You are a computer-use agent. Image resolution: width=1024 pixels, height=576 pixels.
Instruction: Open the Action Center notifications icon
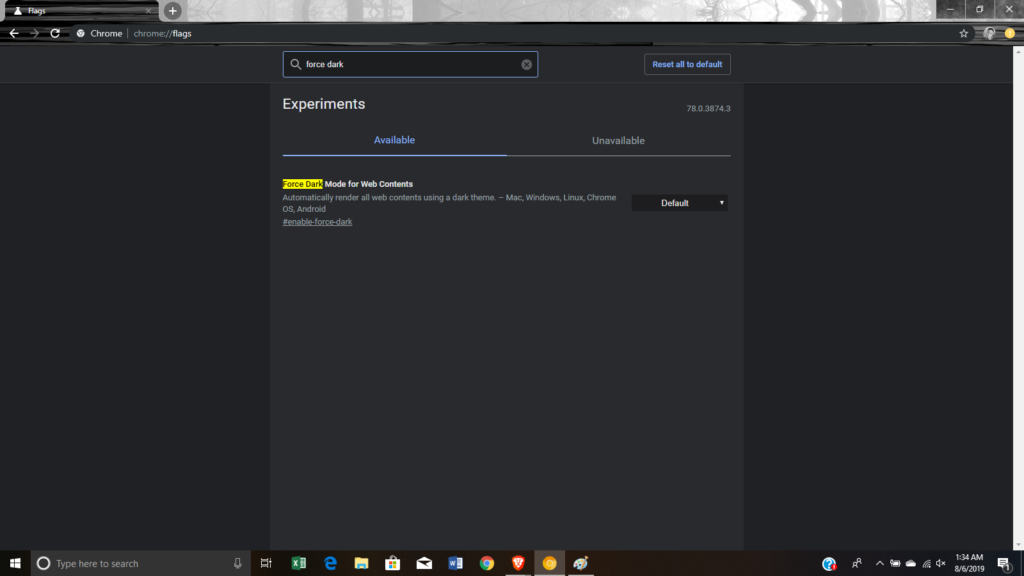coord(1004,563)
